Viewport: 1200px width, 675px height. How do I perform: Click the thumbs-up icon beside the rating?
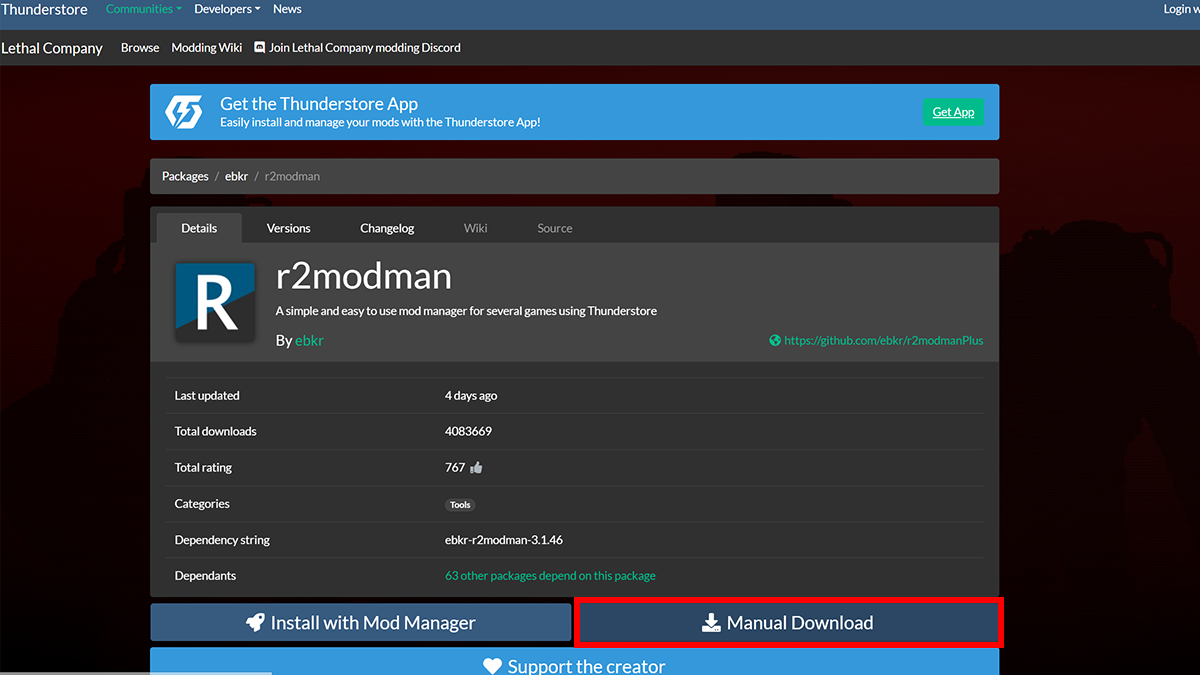pos(476,467)
